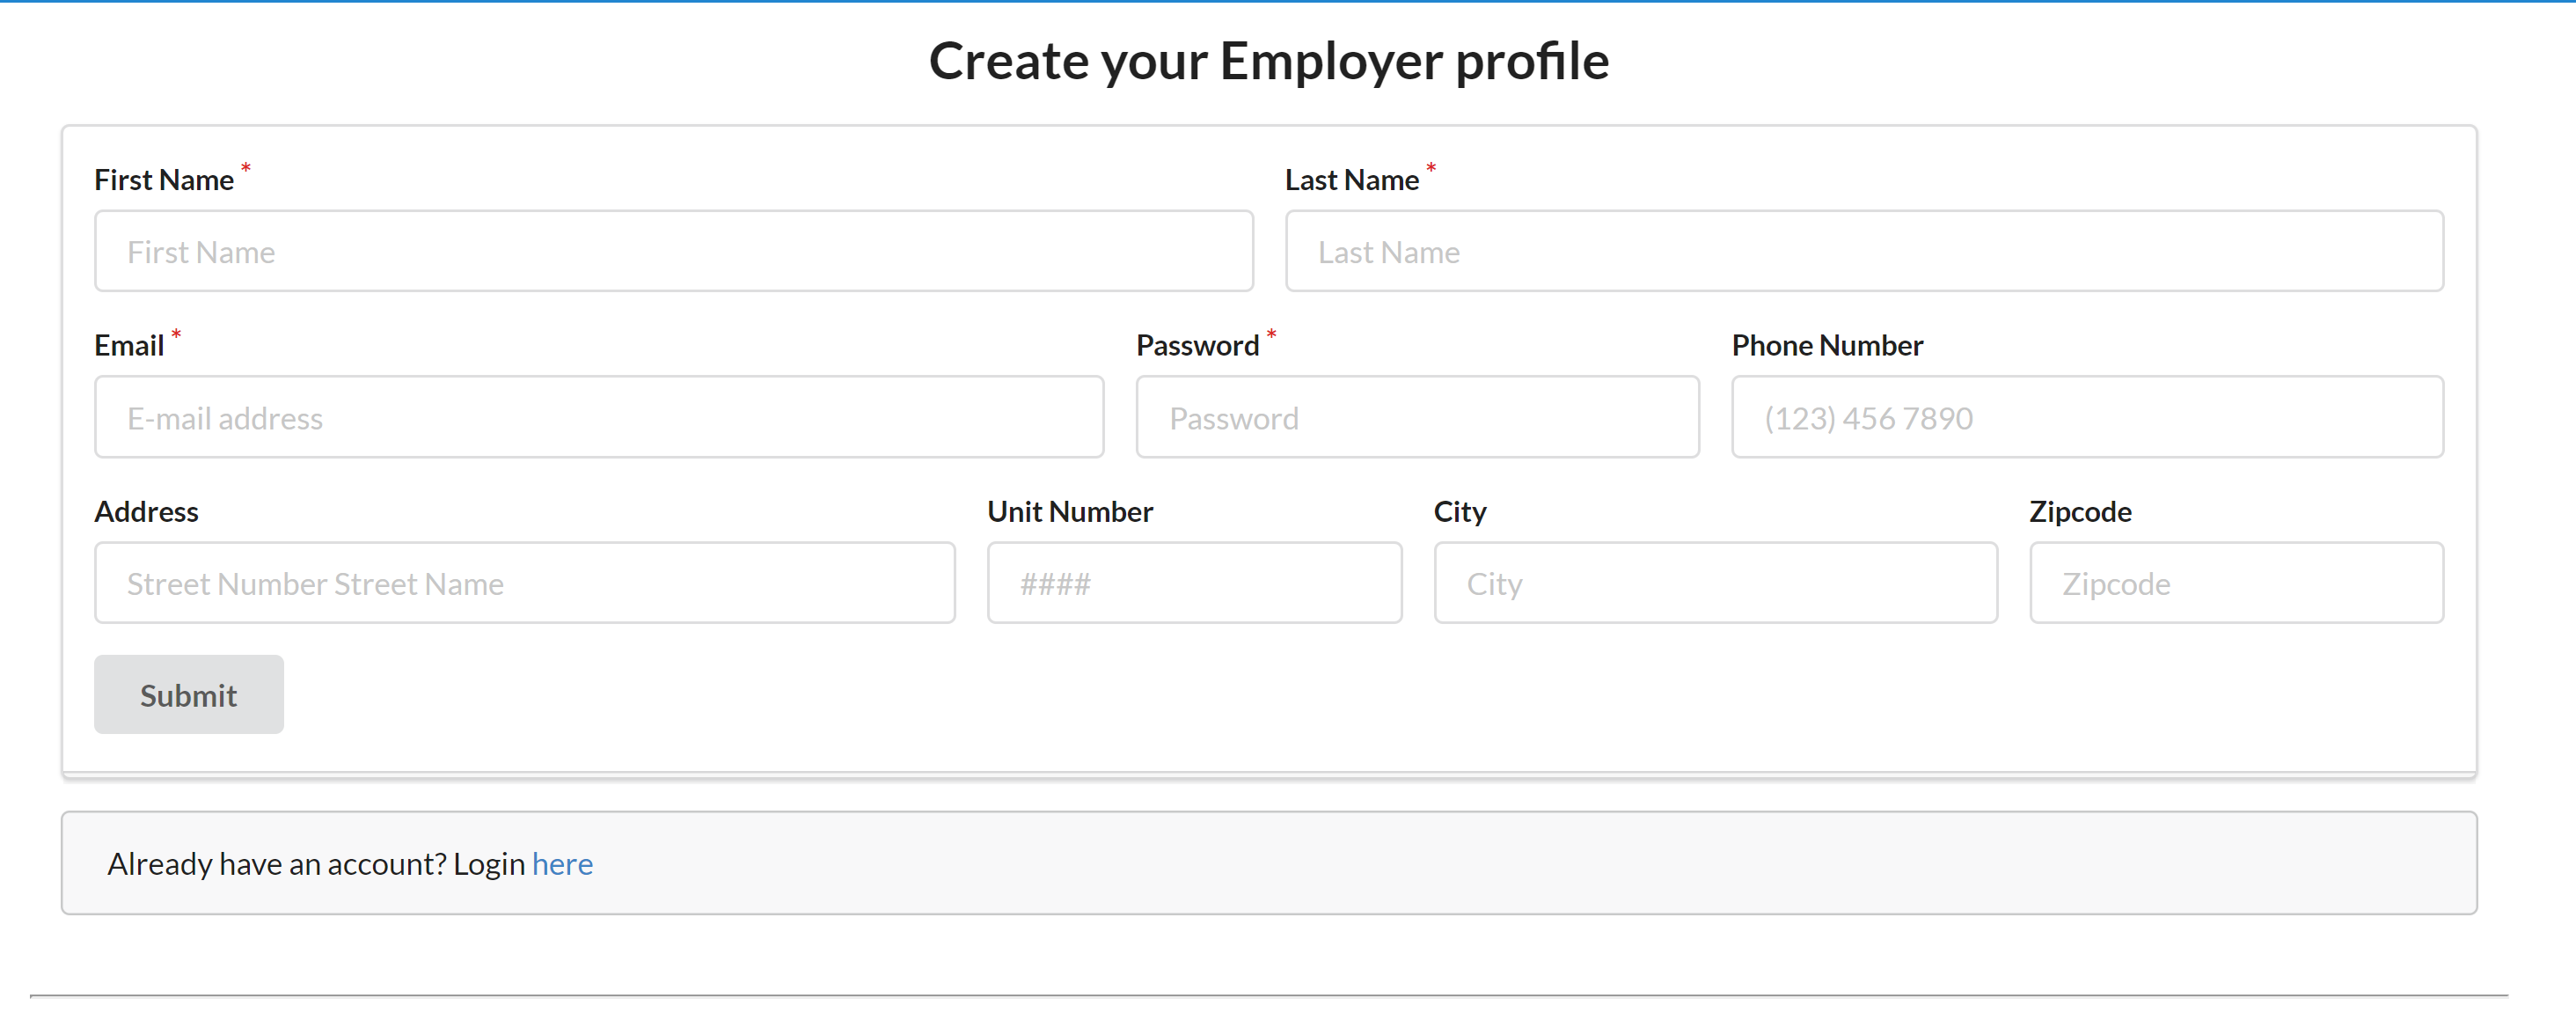The height and width of the screenshot is (1013, 2576).
Task: Click the Email label text
Action: (x=129, y=346)
